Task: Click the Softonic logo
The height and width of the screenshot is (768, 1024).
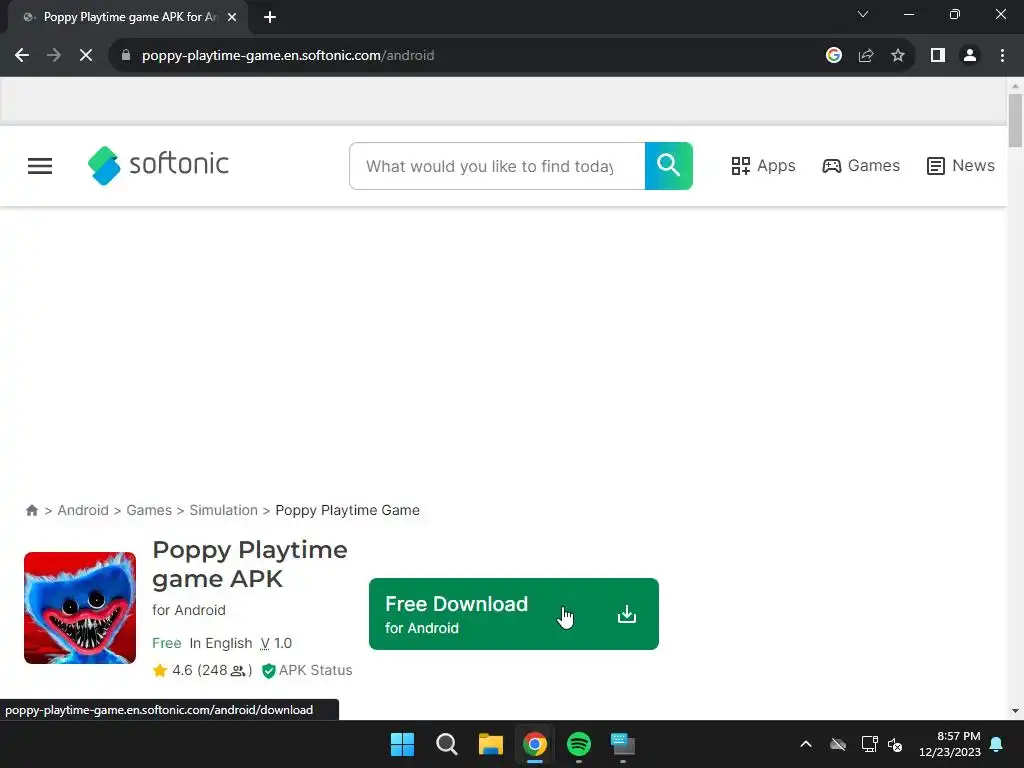Action: pos(159,165)
